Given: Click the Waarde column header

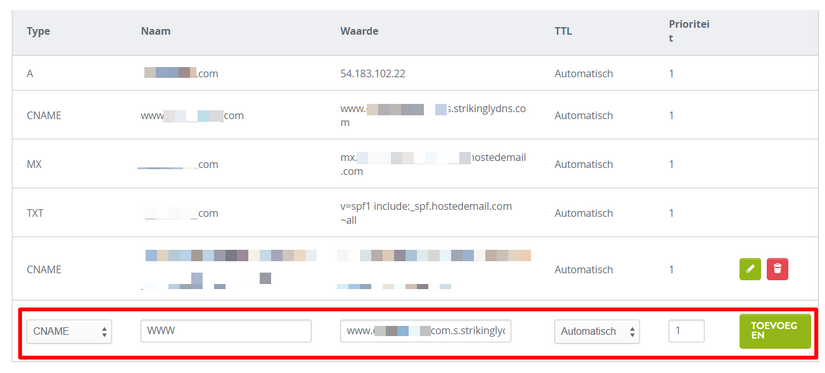Looking at the screenshot, I should click(359, 31).
